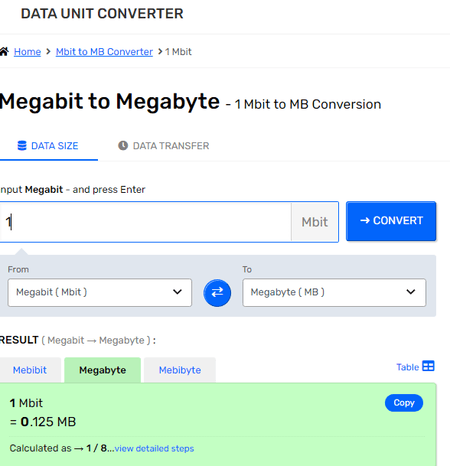Open the Megabit ( Mbit ) From dropdown

(x=100, y=292)
